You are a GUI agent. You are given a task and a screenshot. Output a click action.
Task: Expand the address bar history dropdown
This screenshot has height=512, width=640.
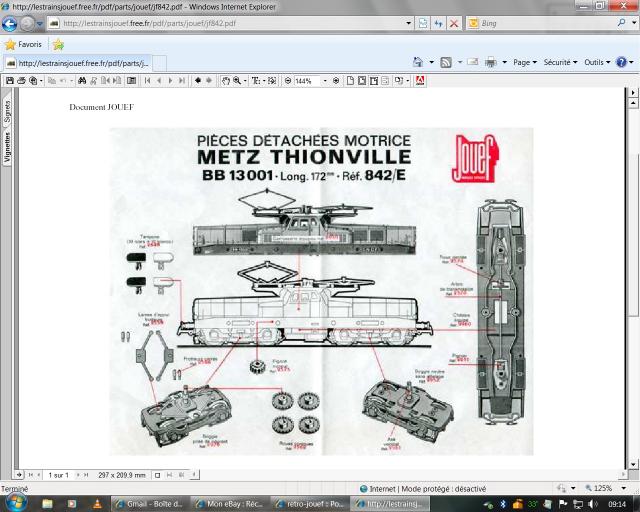(x=408, y=23)
